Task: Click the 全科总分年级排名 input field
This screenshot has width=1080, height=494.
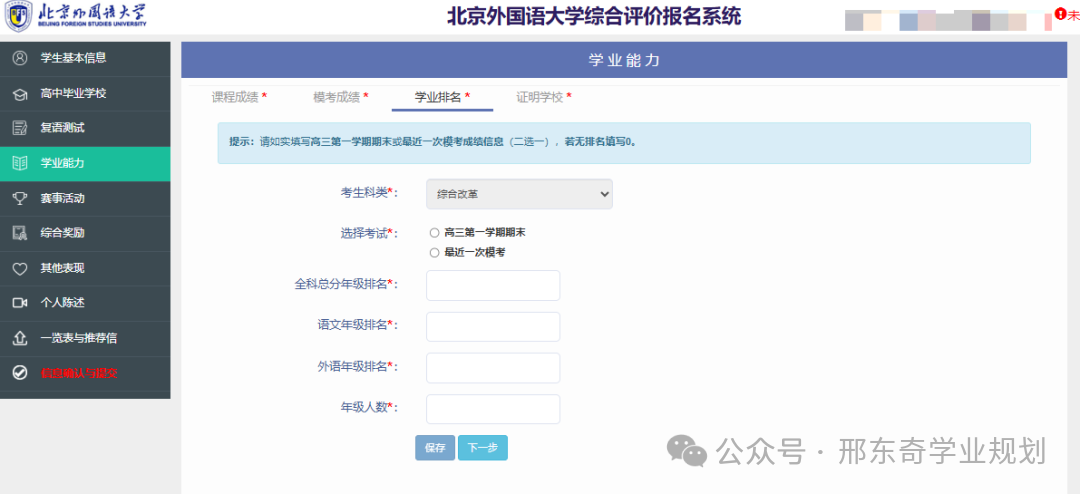Action: [x=493, y=285]
